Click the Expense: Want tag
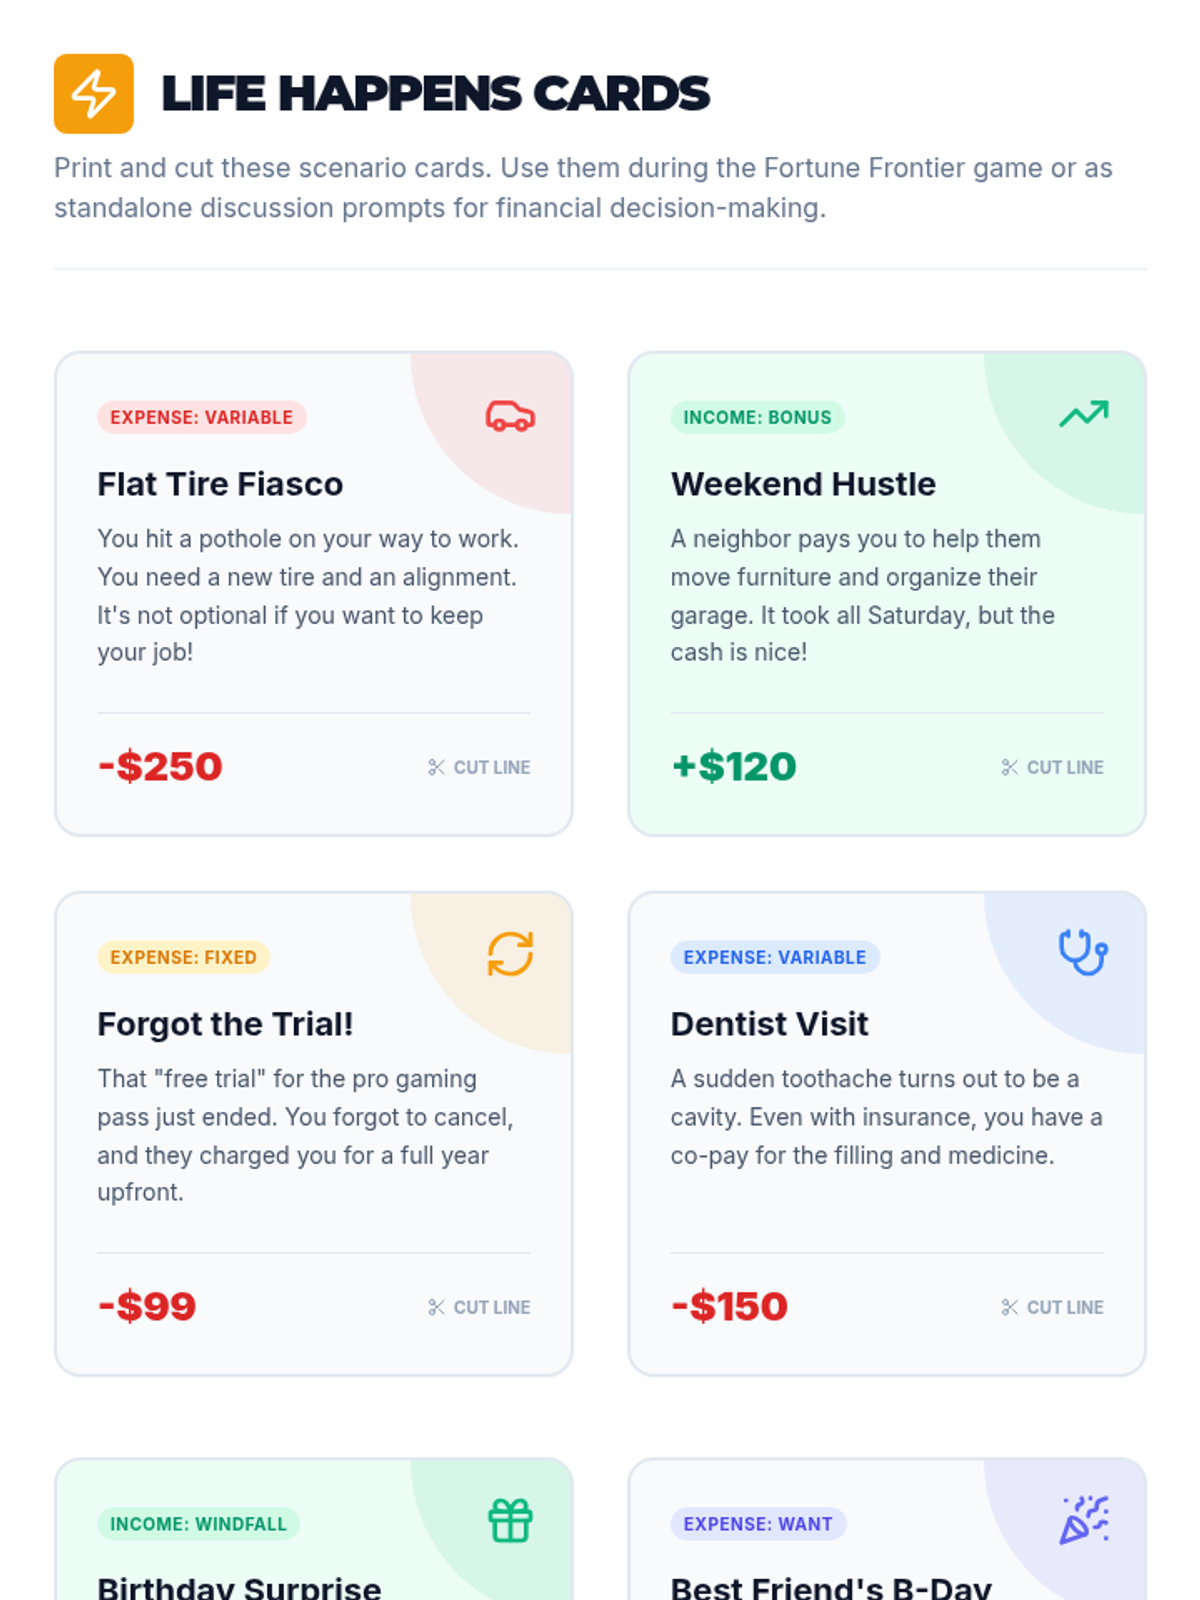The width and height of the screenshot is (1200, 1600). pos(757,1524)
